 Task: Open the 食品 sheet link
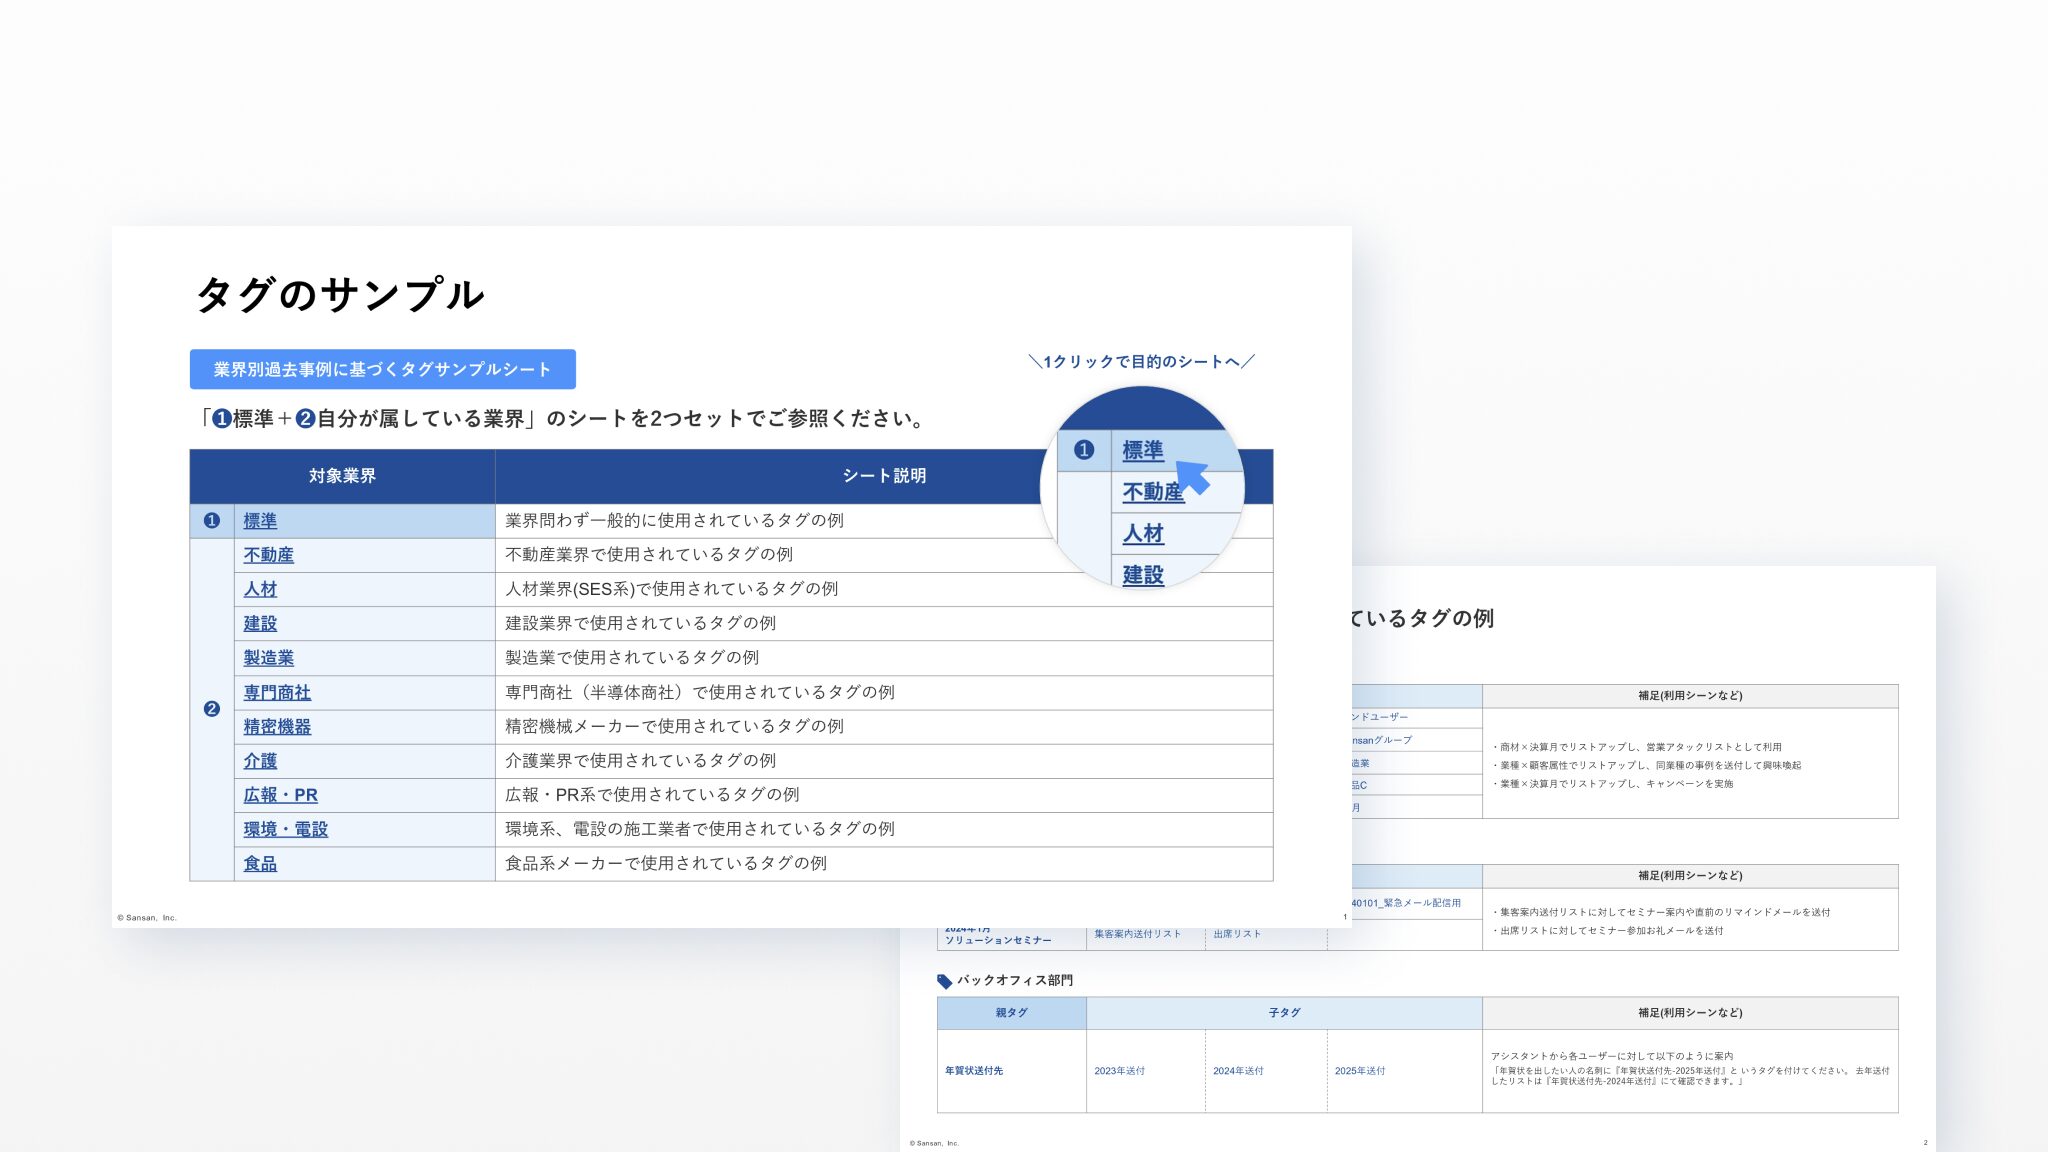point(260,864)
